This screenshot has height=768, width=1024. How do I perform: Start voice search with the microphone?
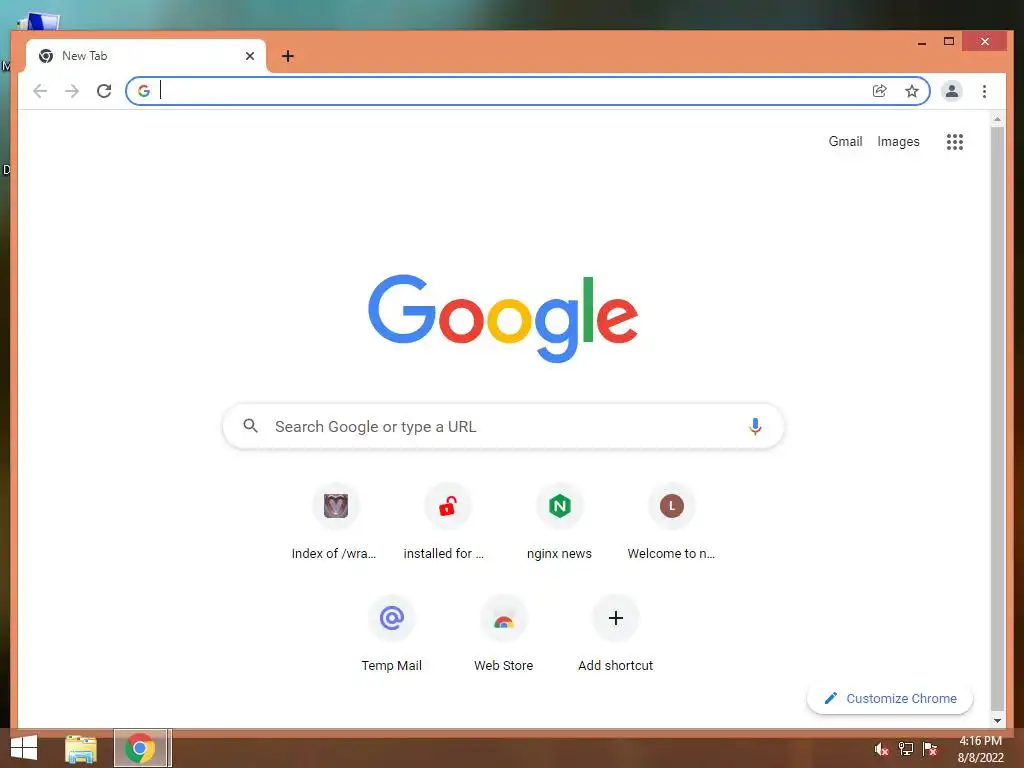pos(755,426)
